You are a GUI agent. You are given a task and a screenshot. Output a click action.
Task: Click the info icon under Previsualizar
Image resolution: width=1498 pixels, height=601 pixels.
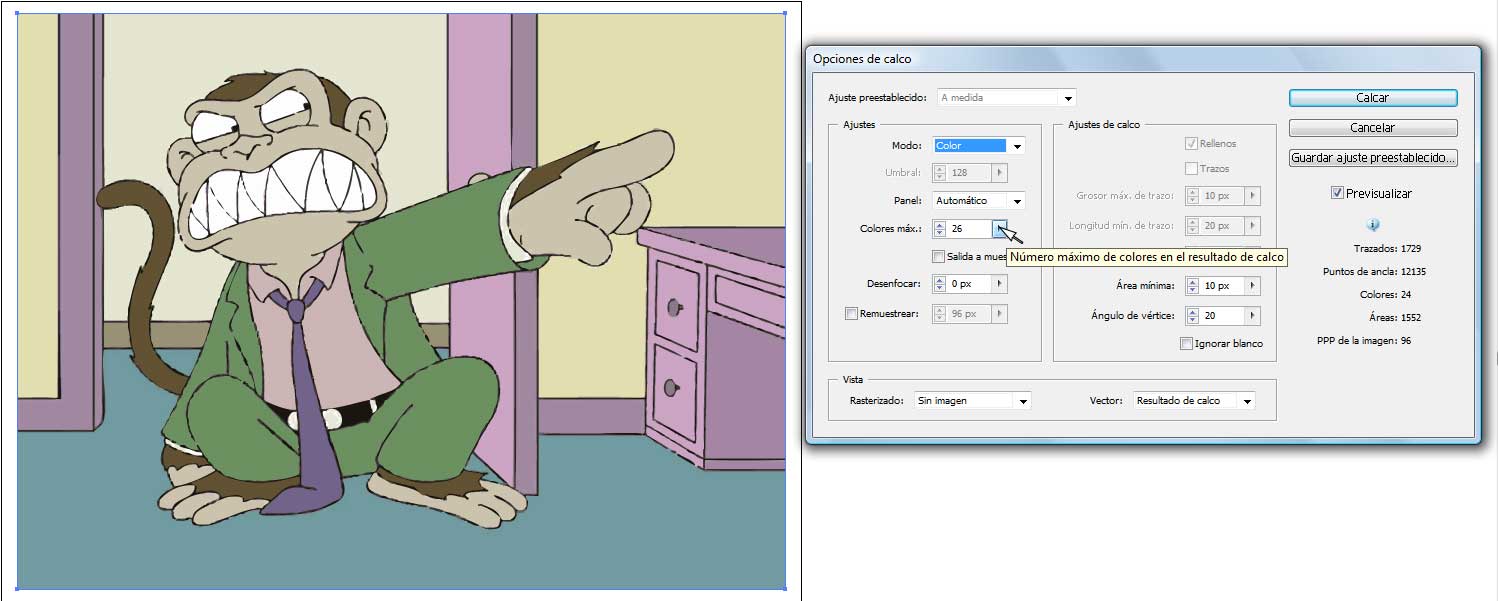pyautogui.click(x=1373, y=225)
